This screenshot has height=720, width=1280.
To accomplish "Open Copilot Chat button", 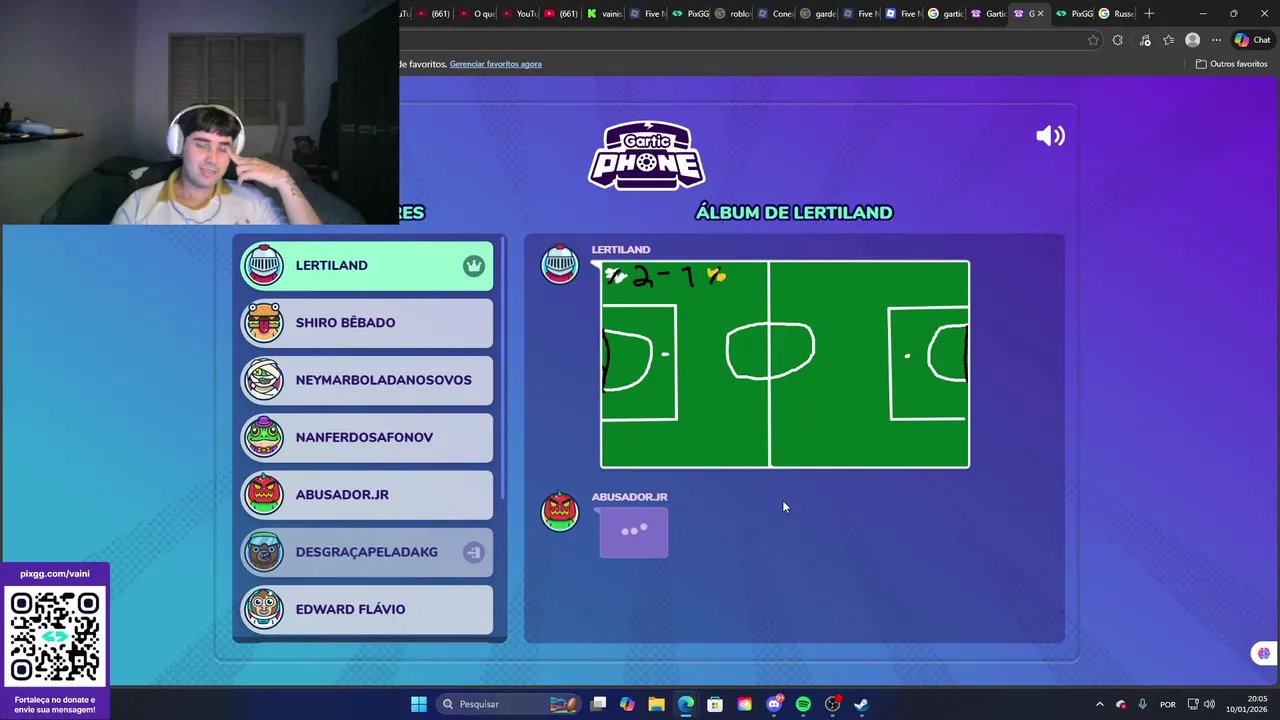I will [x=1252, y=40].
